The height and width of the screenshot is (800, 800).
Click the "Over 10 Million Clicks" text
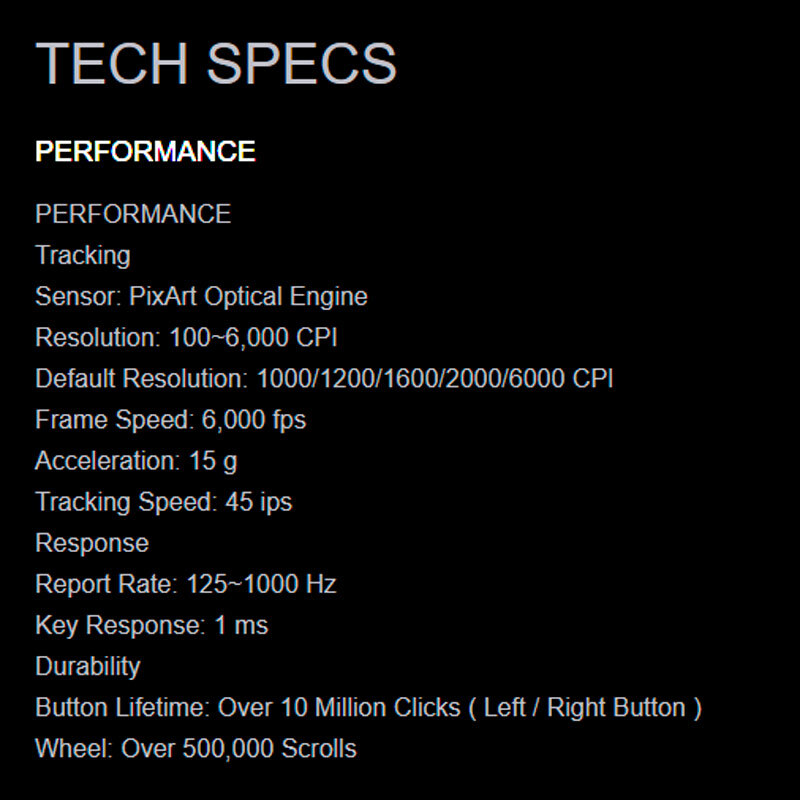coord(339,708)
